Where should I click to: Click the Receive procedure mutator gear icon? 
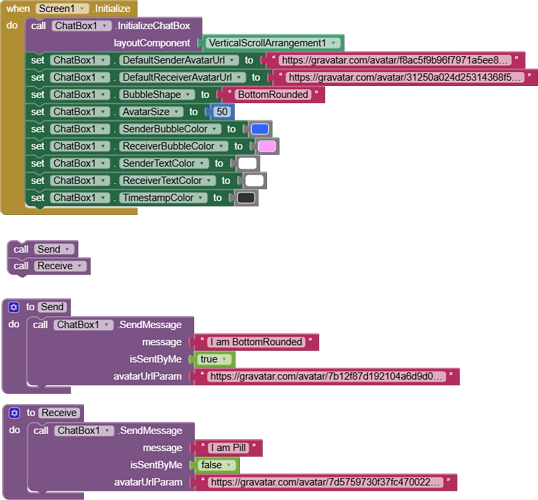[14, 413]
